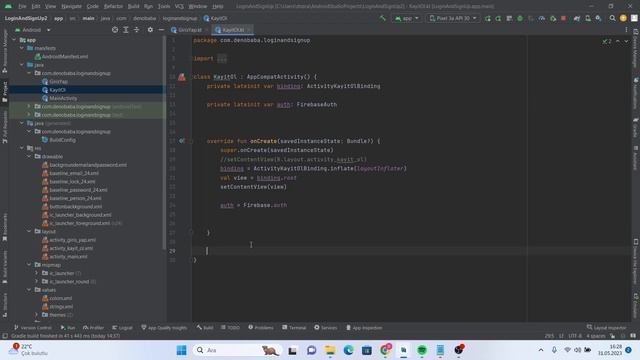Open the Tools menu
The image size is (640, 360).
point(164,7)
